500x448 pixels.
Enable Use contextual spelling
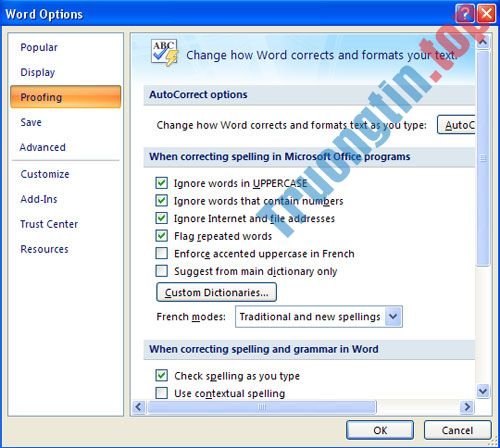coord(162,393)
